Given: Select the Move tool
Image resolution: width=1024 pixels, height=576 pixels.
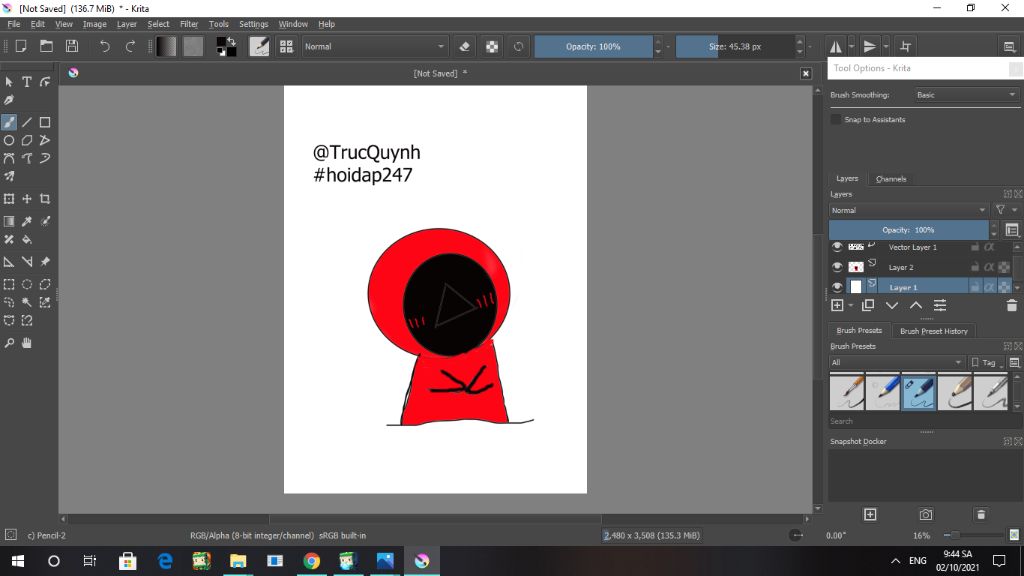Looking at the screenshot, I should (27, 199).
